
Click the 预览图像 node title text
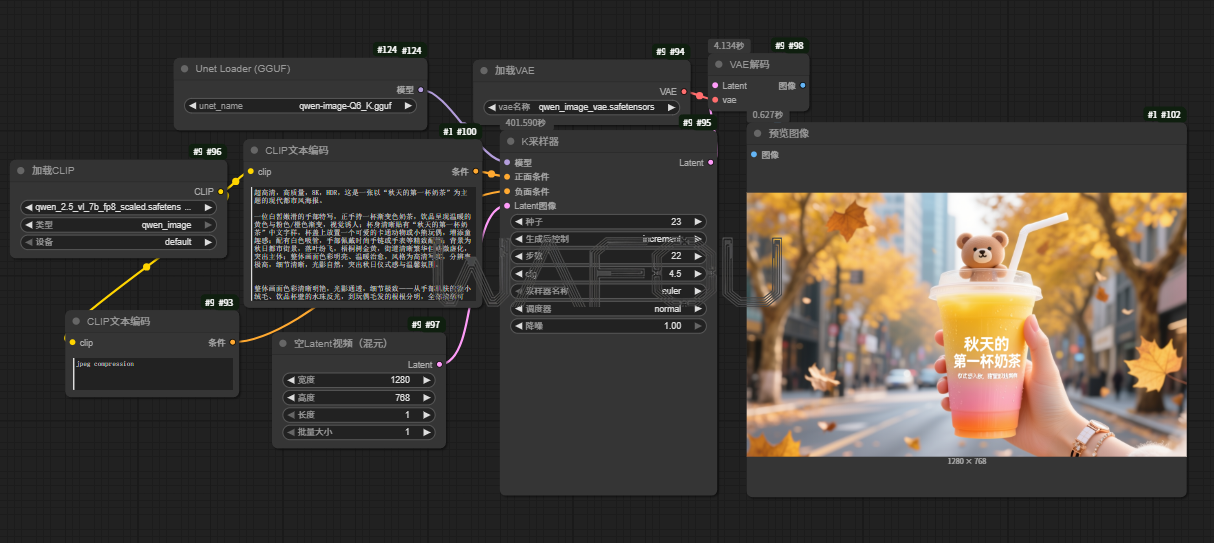(x=789, y=133)
